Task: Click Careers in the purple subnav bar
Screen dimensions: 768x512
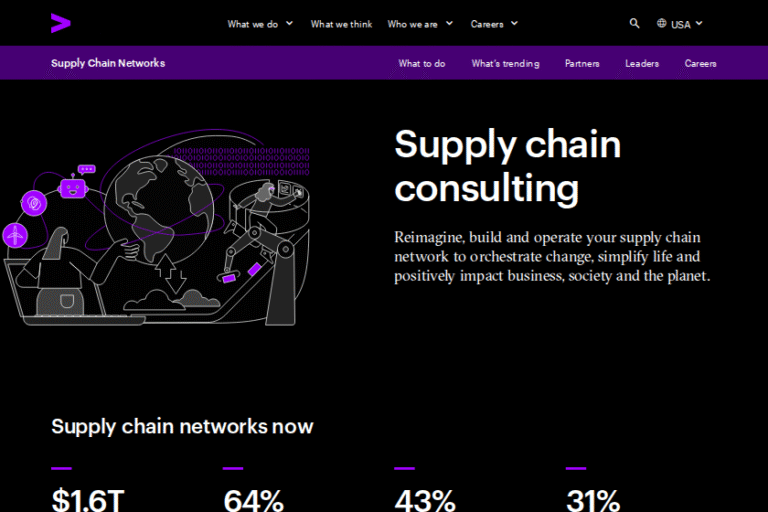Action: [700, 63]
